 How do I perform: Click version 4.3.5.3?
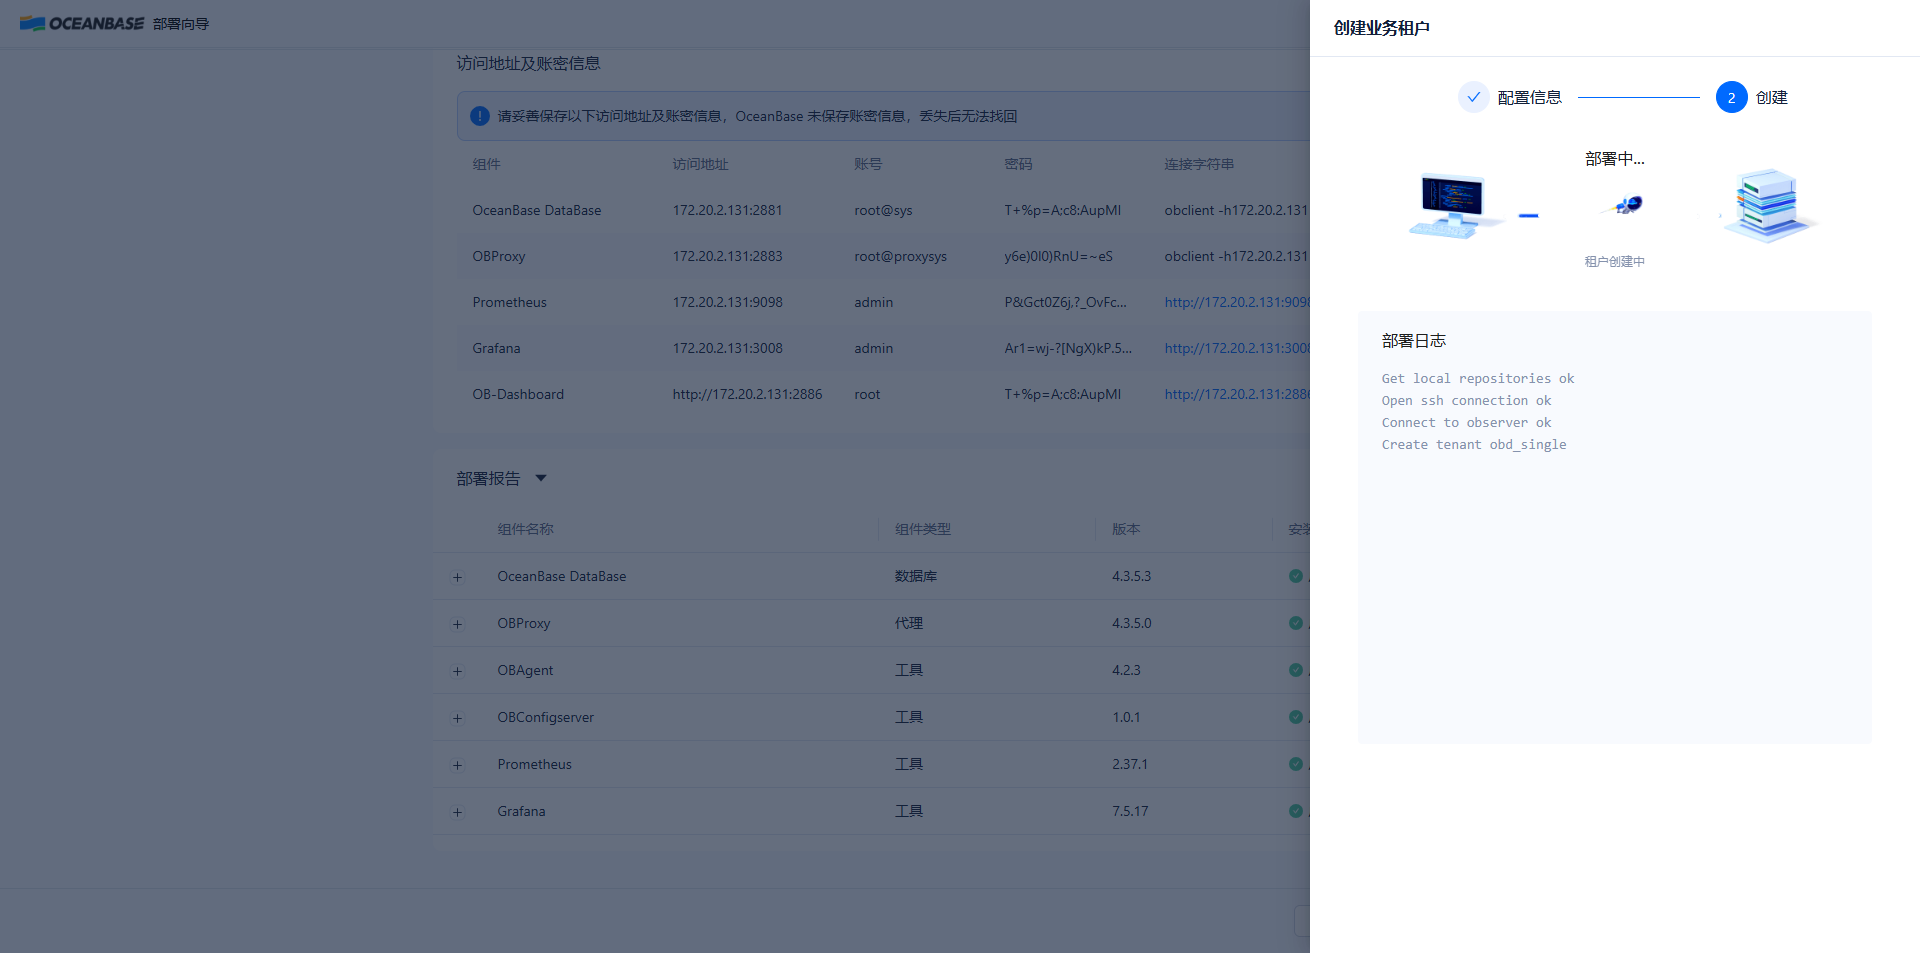(1131, 576)
